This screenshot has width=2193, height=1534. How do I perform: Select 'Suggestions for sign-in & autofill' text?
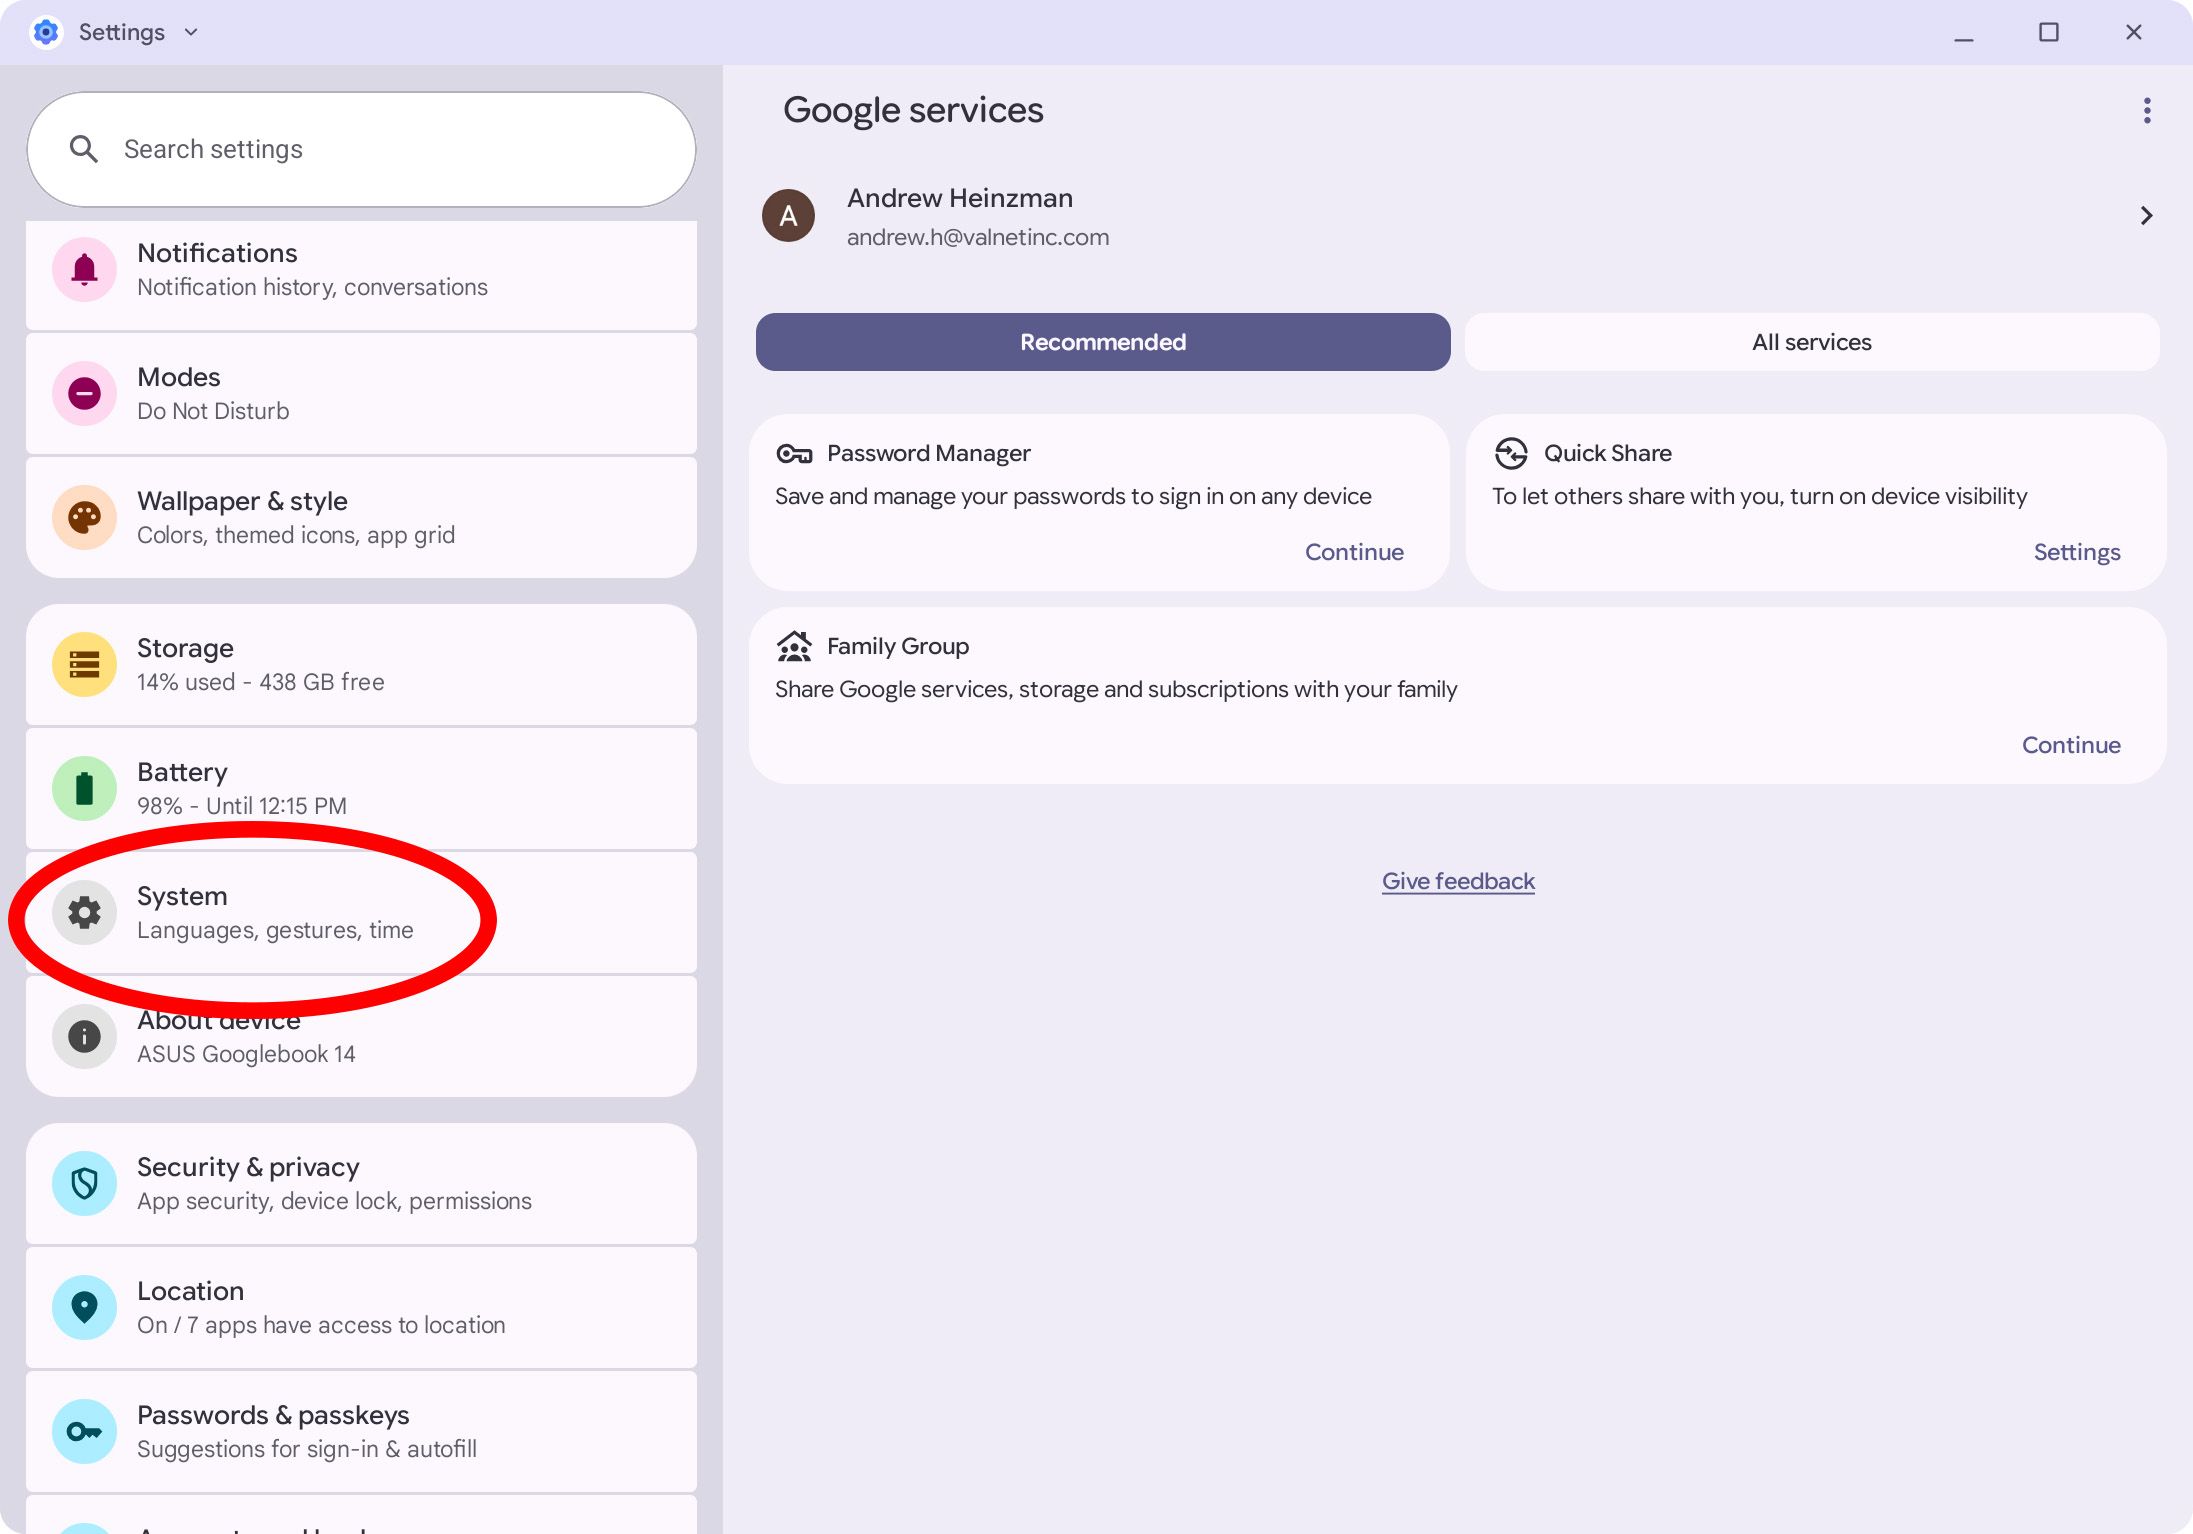click(x=307, y=1450)
